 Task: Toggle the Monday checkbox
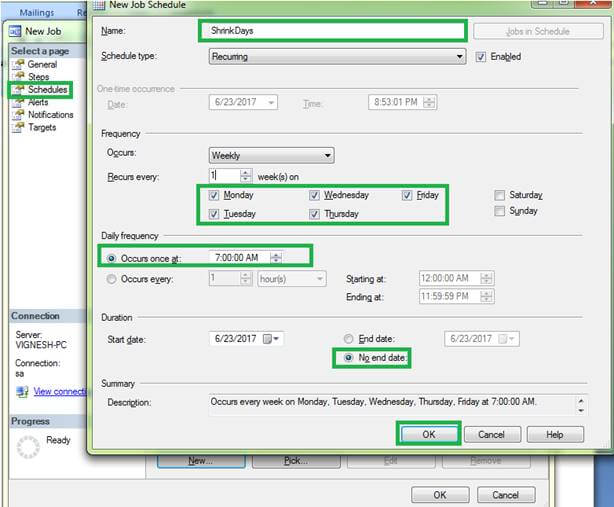click(214, 195)
